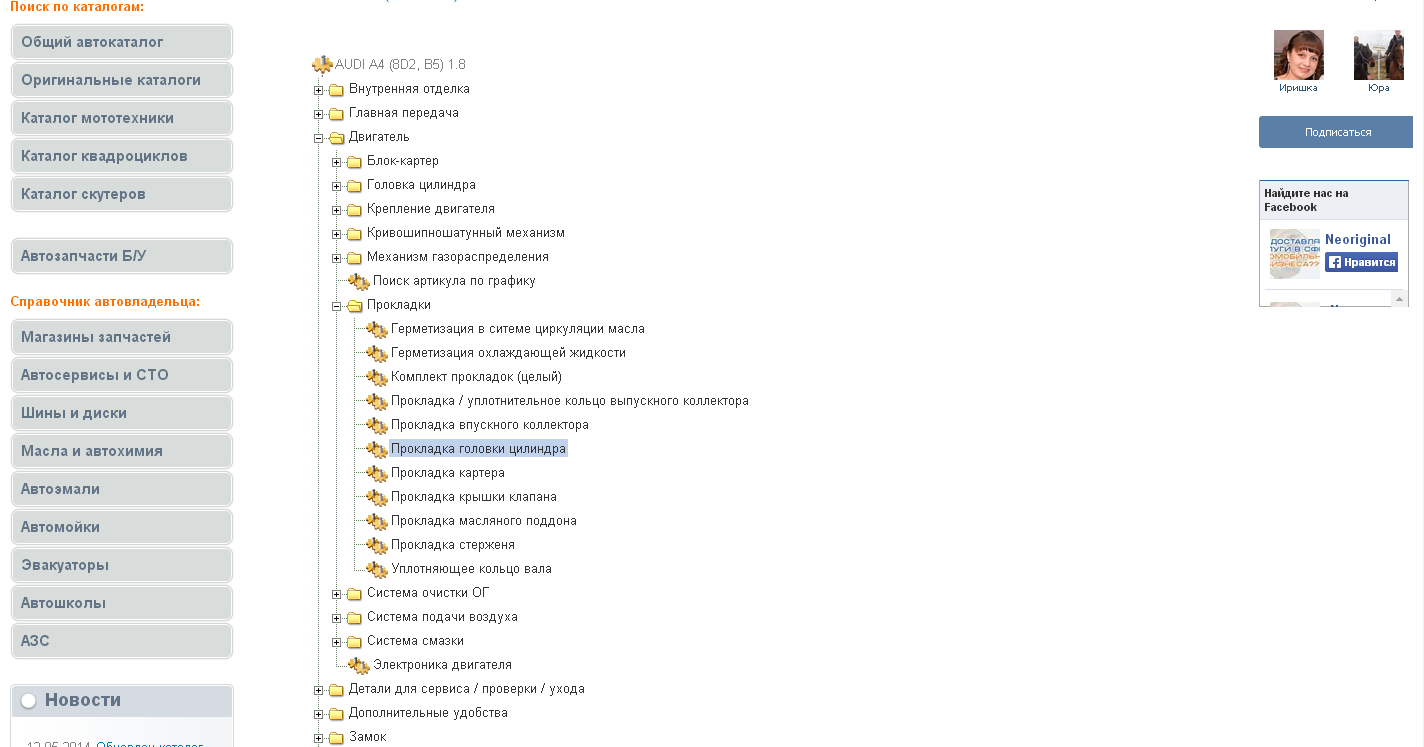Click the Facebook widget scrollbar arrow
1424x747 pixels.
(1399, 299)
